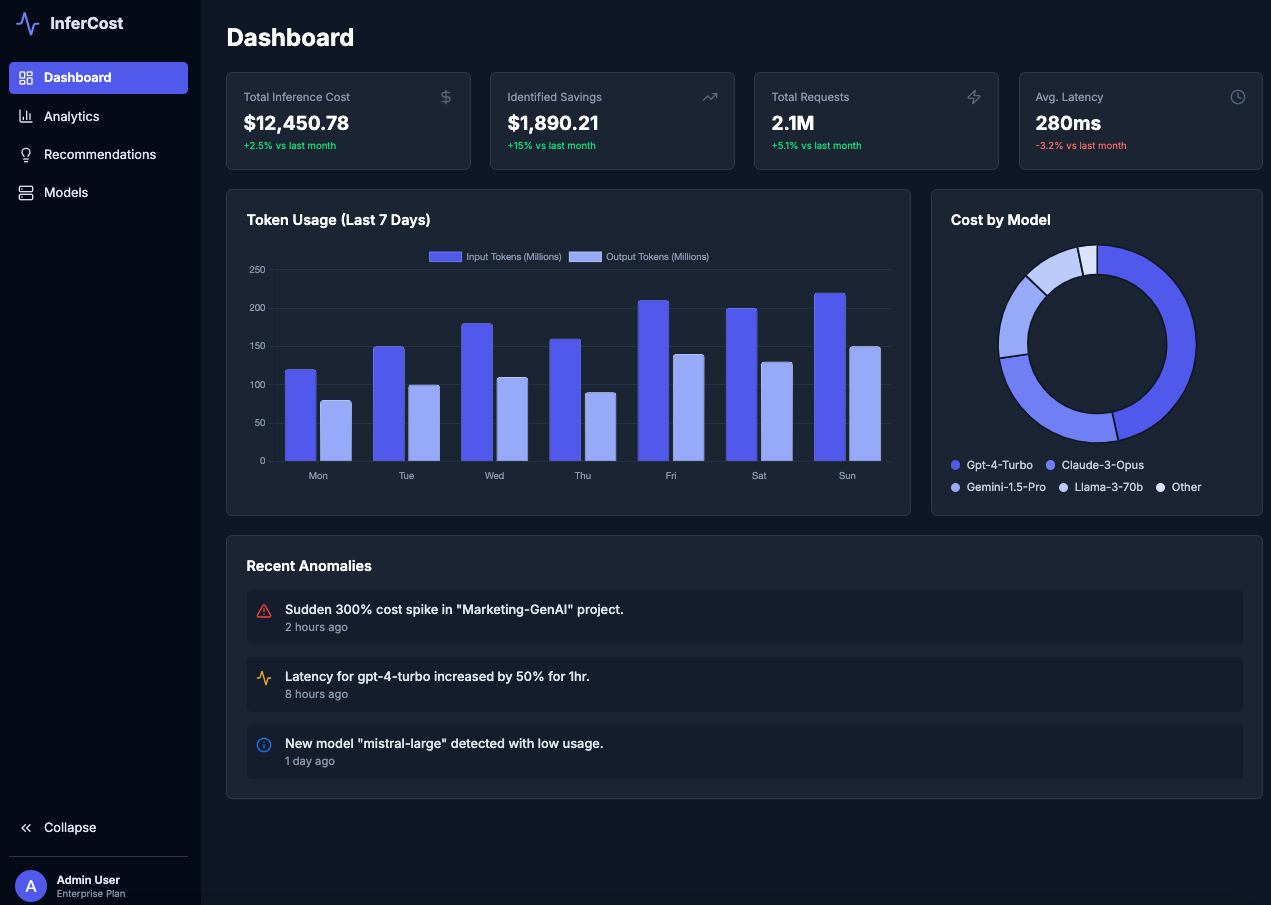Click the red alert triangle anomaly icon

pyautogui.click(x=263, y=610)
